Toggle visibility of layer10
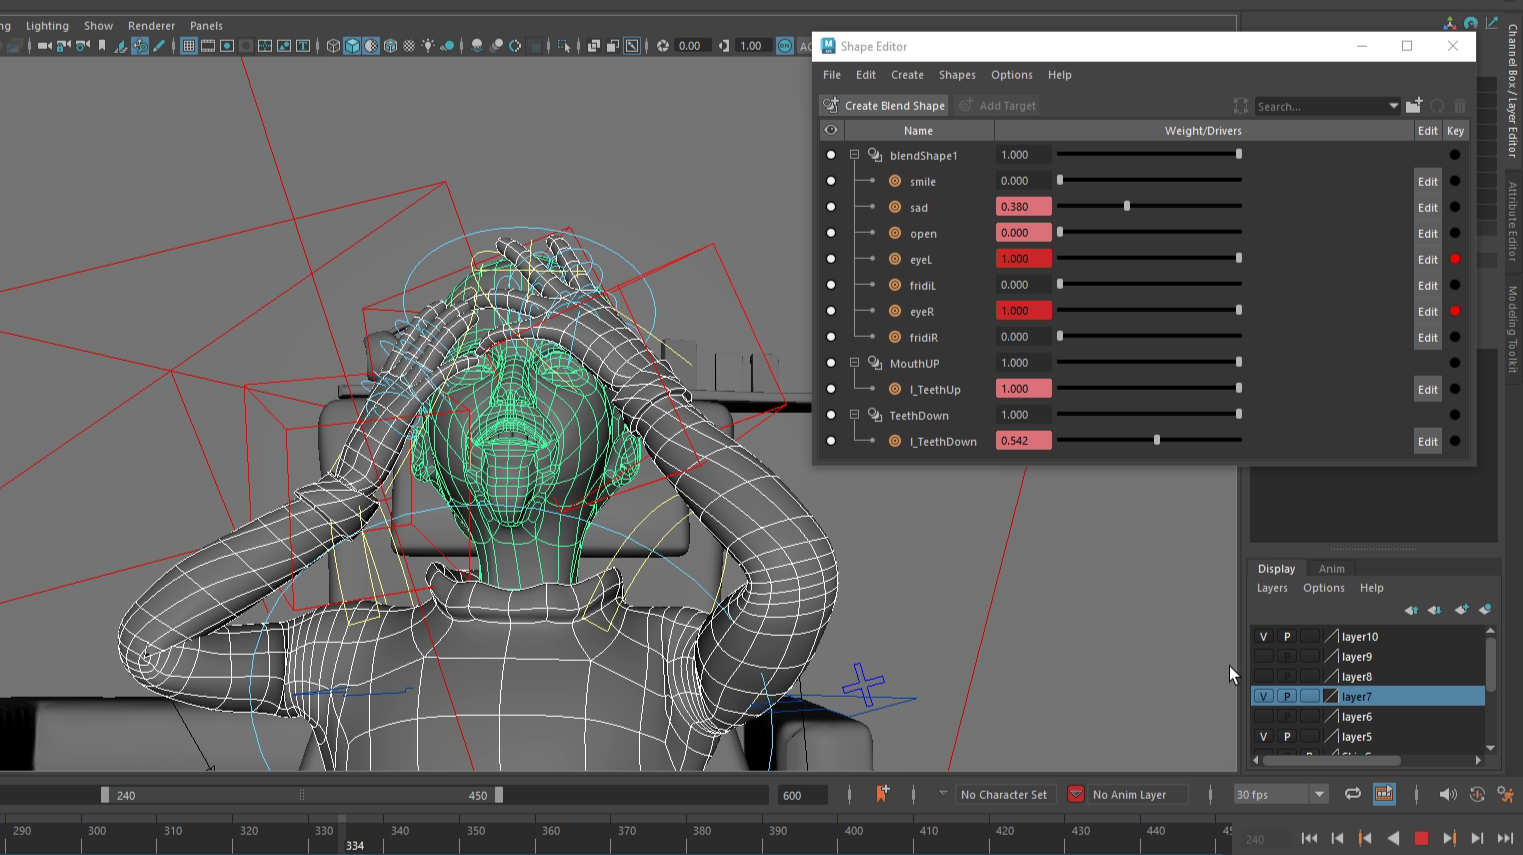 pyautogui.click(x=1263, y=637)
